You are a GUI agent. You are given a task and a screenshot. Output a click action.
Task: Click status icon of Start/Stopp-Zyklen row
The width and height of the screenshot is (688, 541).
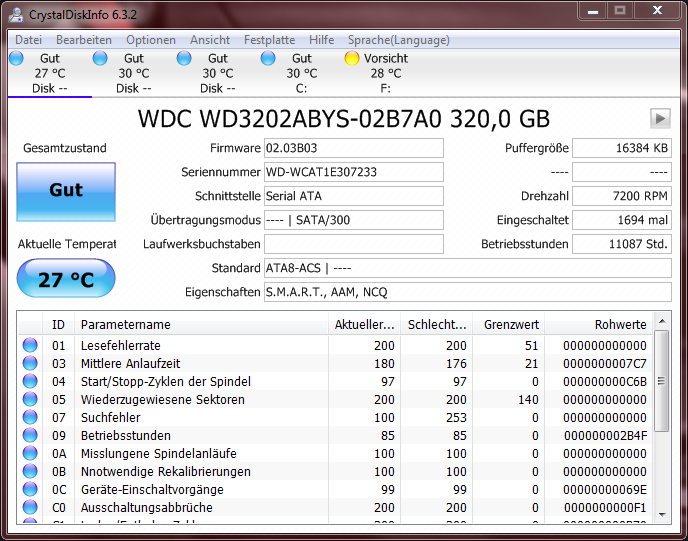pos(30,381)
